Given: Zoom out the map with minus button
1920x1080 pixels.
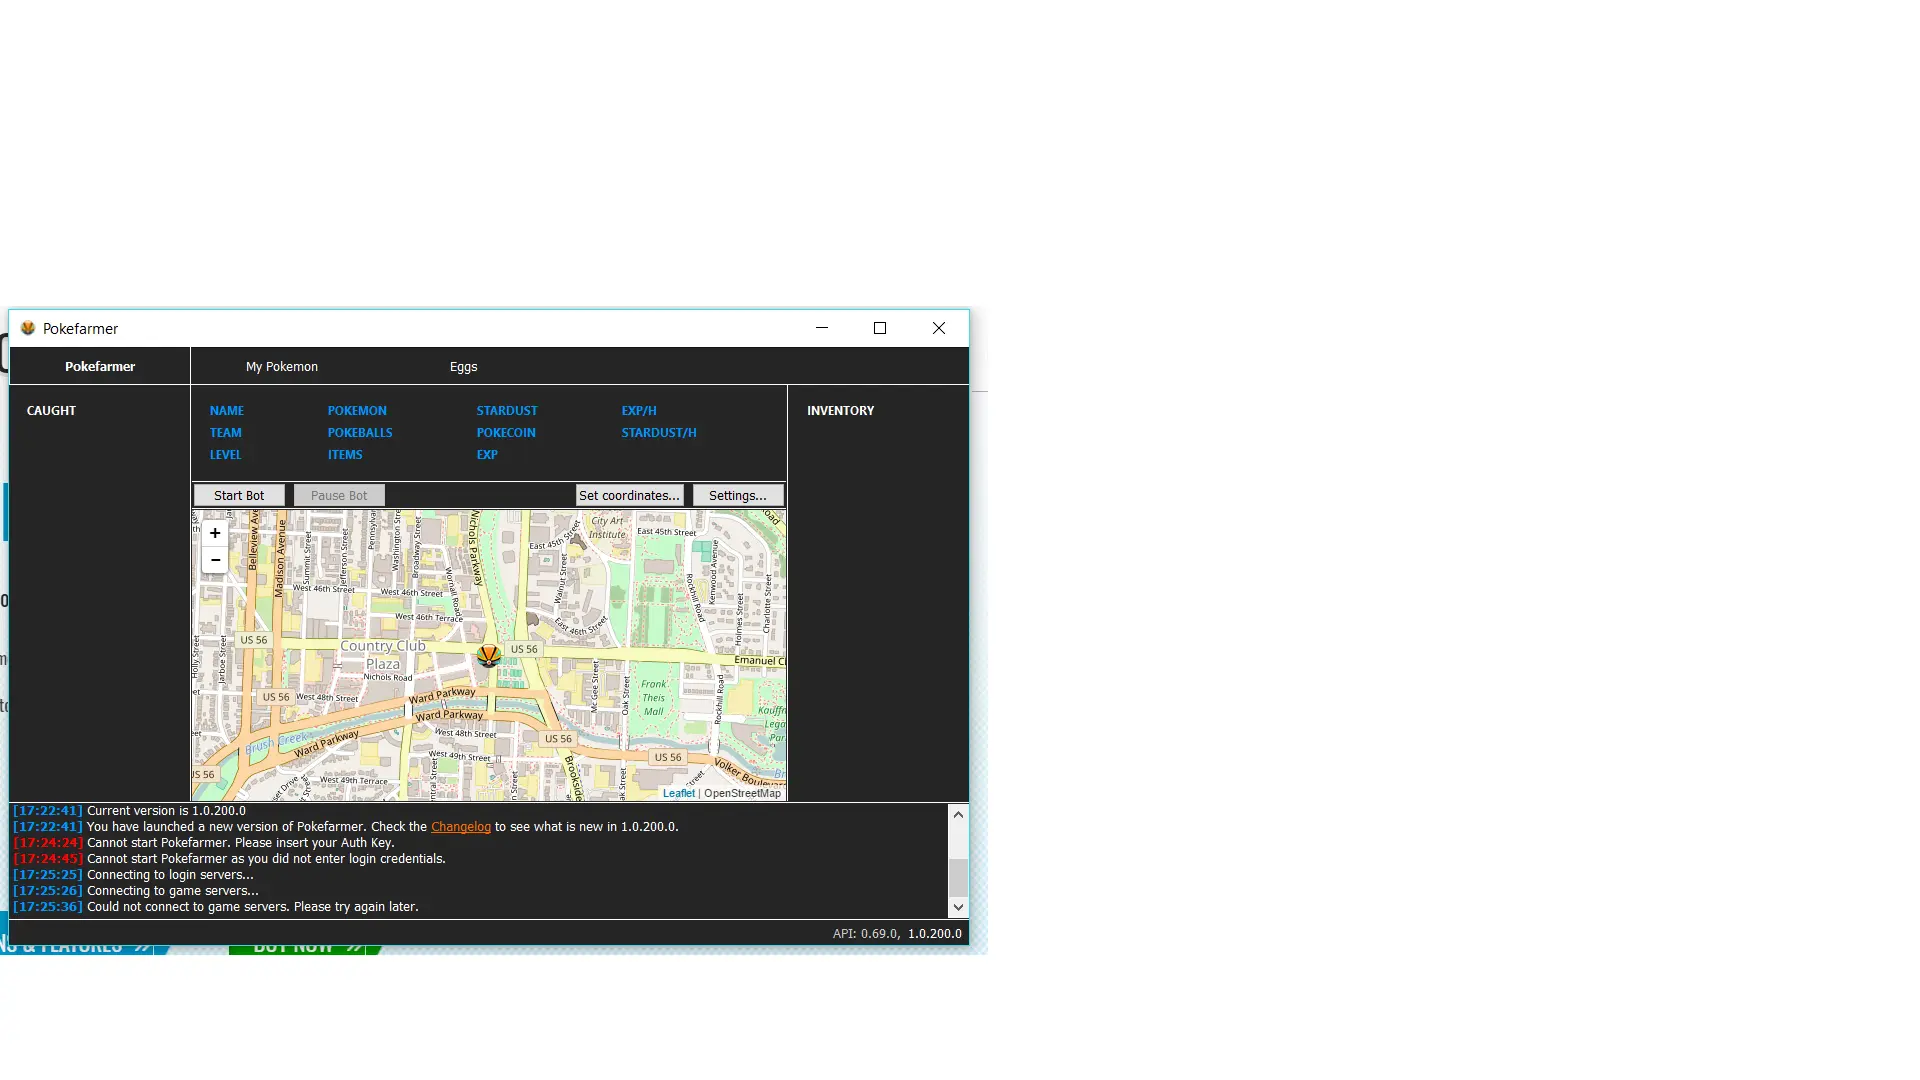Looking at the screenshot, I should pos(215,560).
